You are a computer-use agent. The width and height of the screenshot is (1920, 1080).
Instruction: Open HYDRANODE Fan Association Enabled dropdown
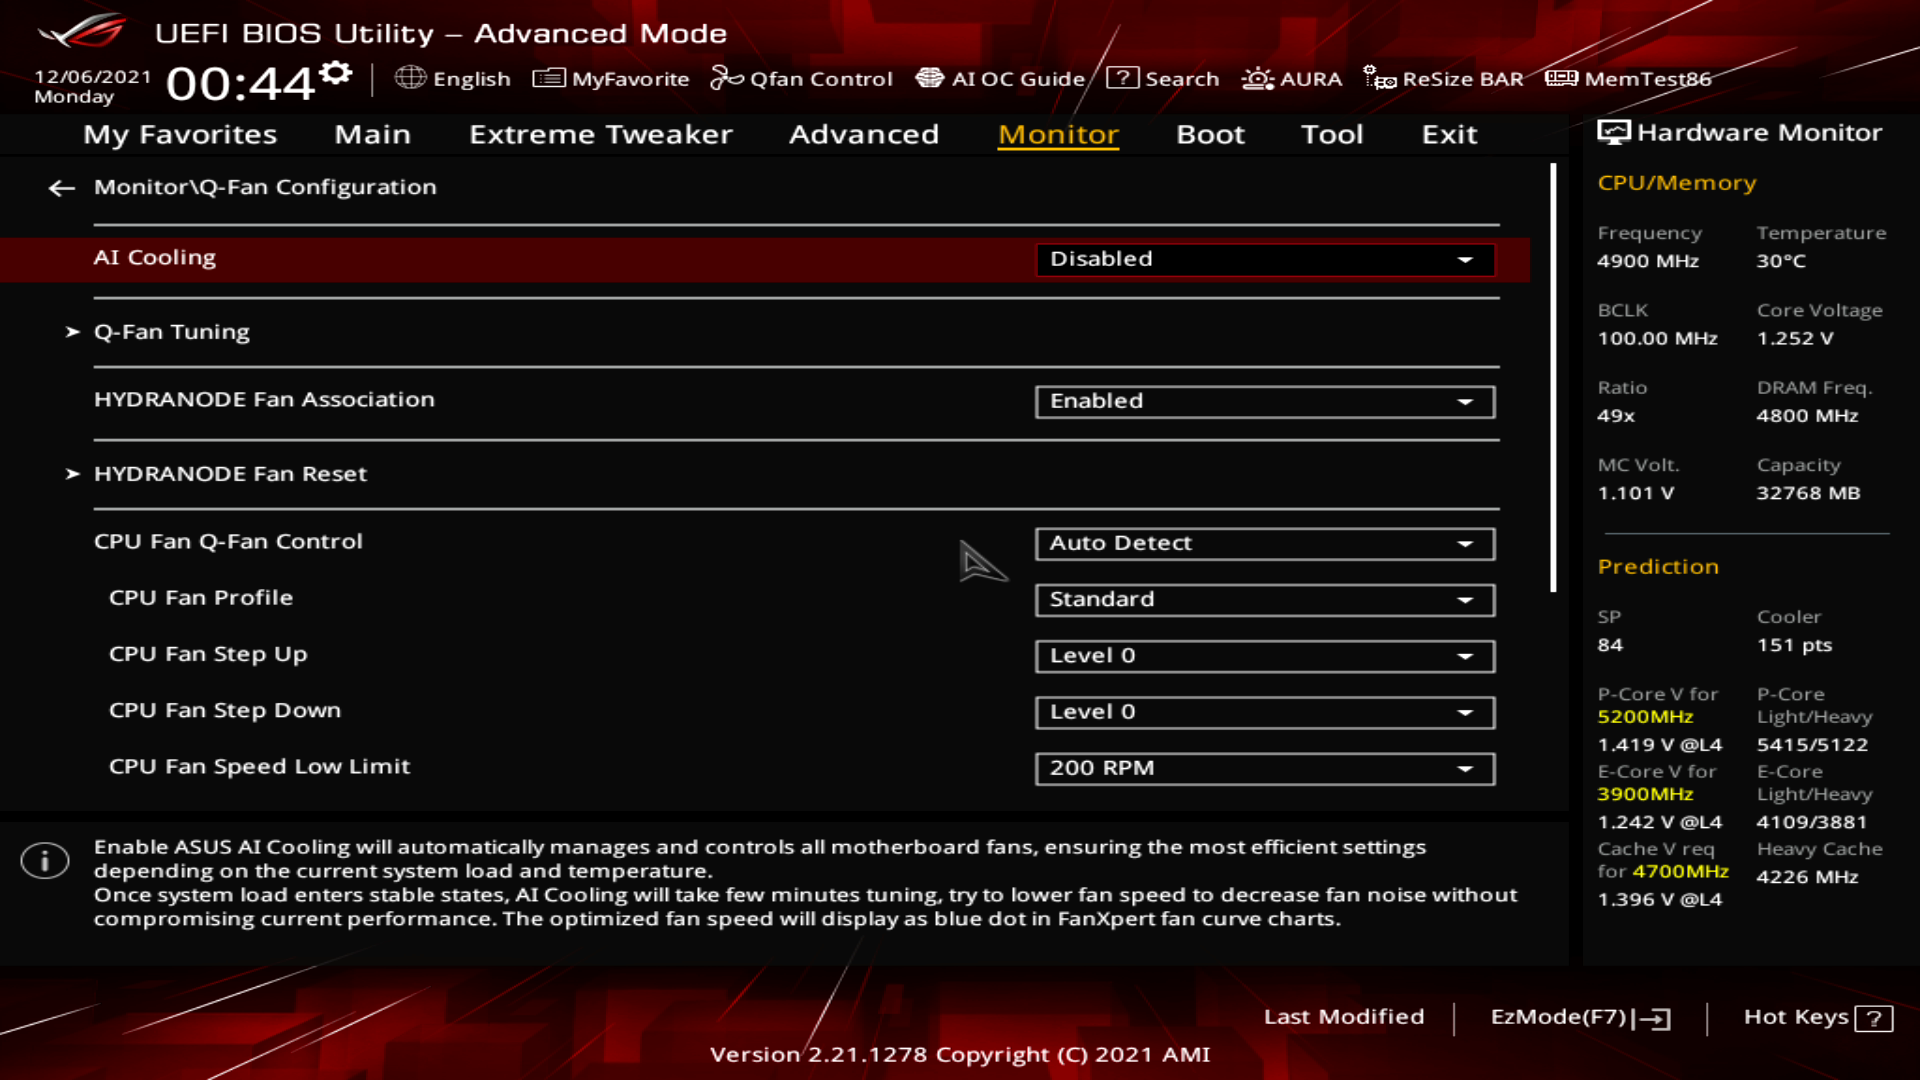point(1264,401)
